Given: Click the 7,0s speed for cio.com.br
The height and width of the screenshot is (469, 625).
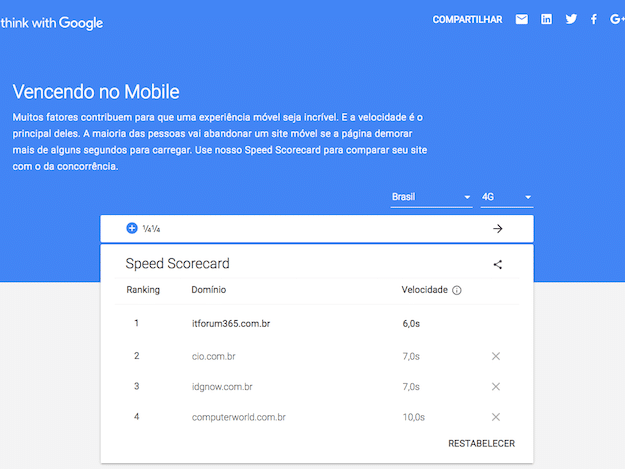Looking at the screenshot, I should 411,356.
